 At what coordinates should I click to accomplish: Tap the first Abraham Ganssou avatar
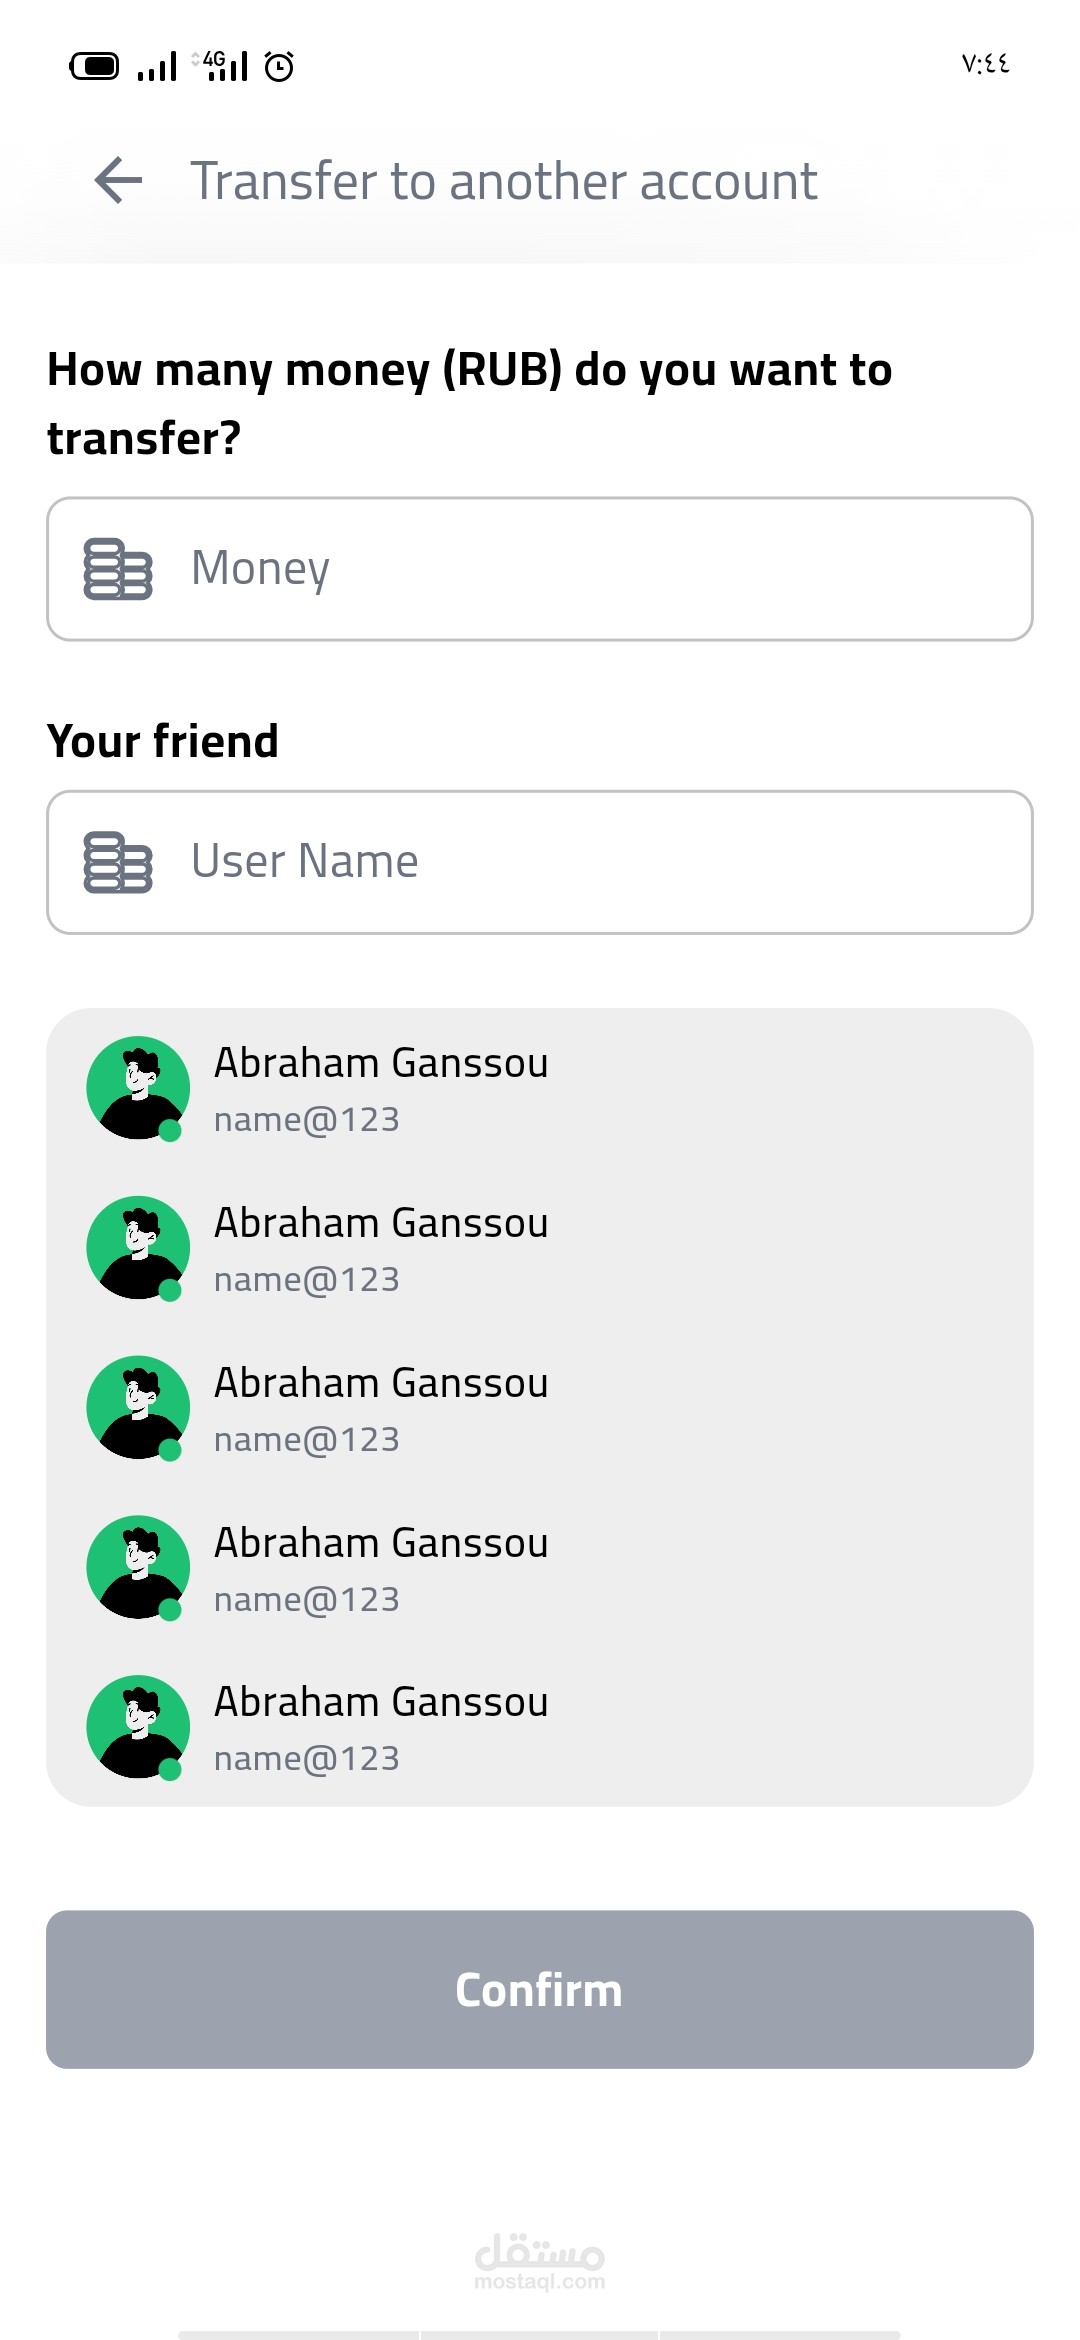click(x=138, y=1088)
